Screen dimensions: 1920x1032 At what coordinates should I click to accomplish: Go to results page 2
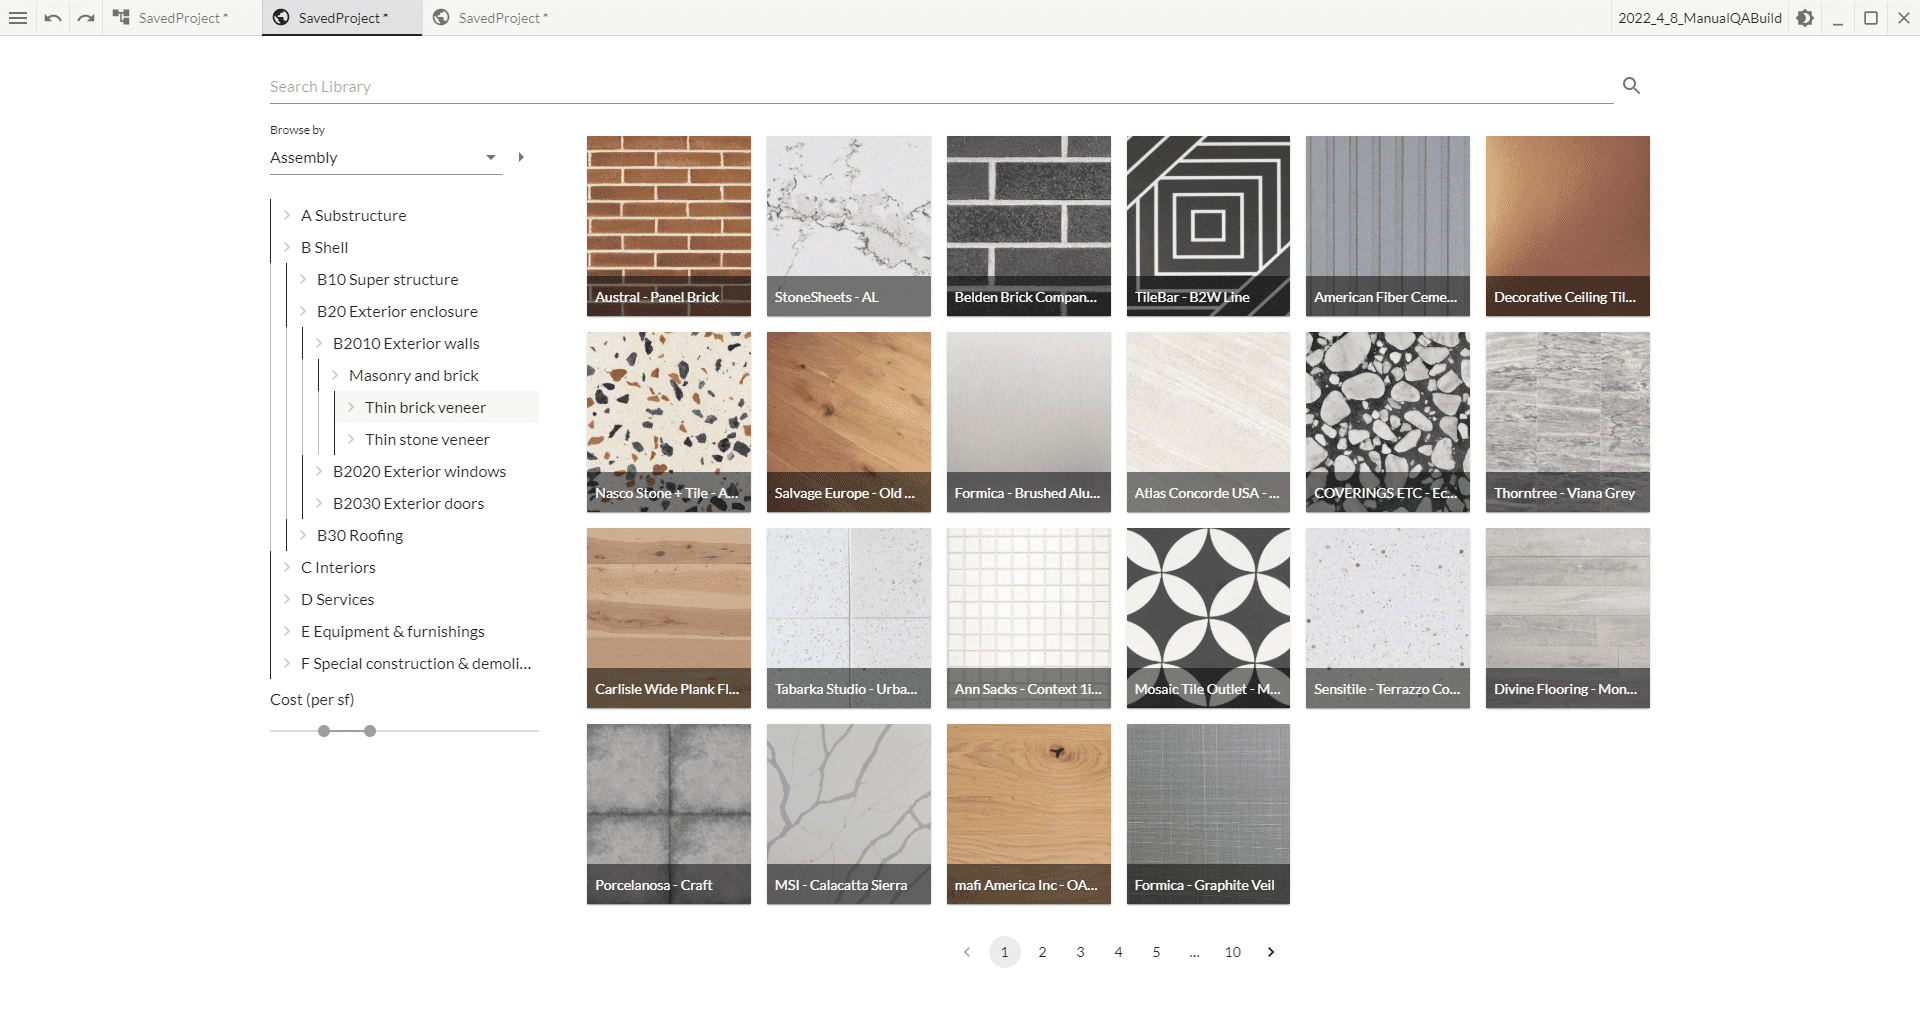1042,952
